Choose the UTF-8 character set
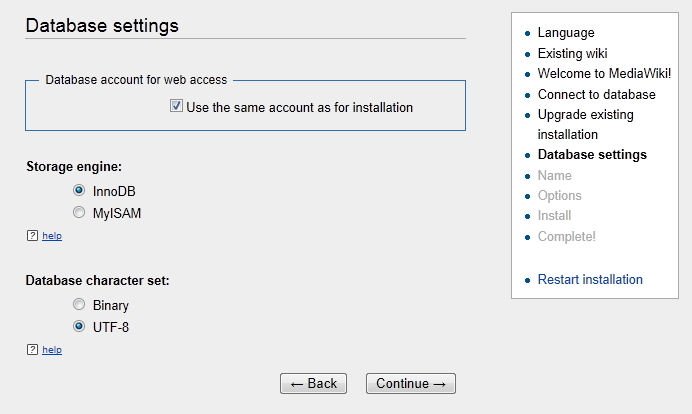Screen dimensions: 692x414 tap(79, 326)
